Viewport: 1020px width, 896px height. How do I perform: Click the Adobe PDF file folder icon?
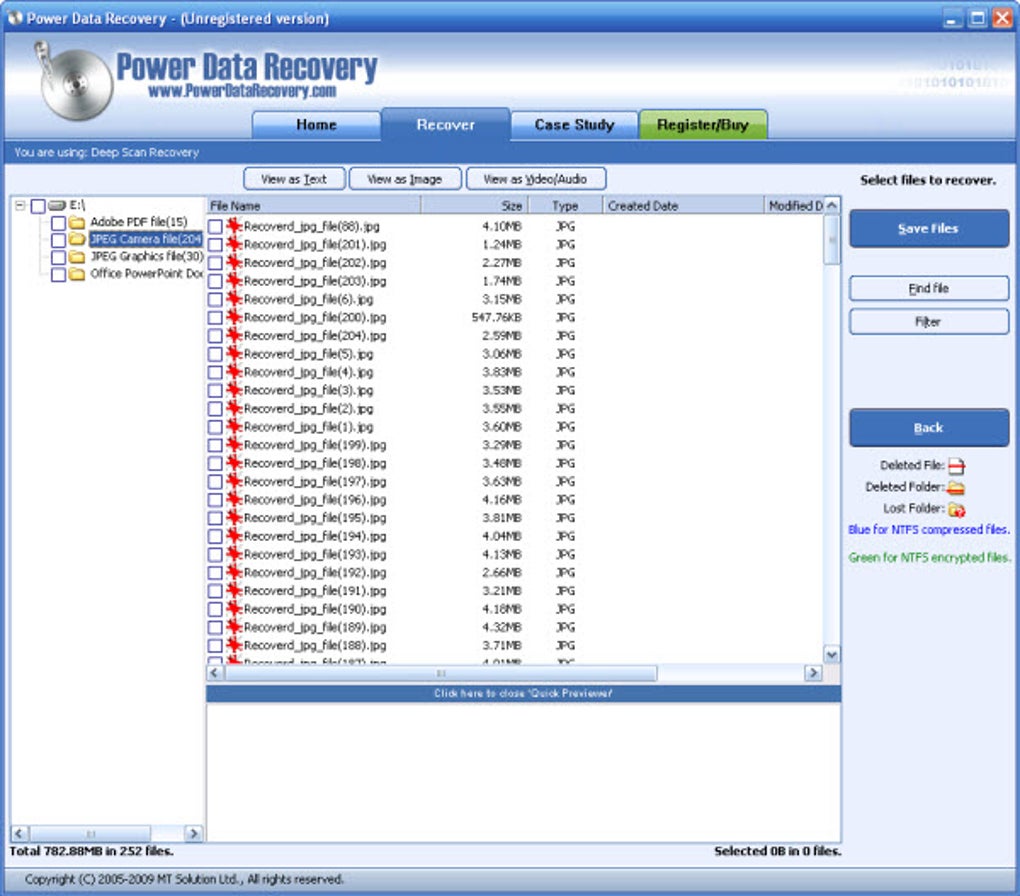pyautogui.click(x=77, y=223)
